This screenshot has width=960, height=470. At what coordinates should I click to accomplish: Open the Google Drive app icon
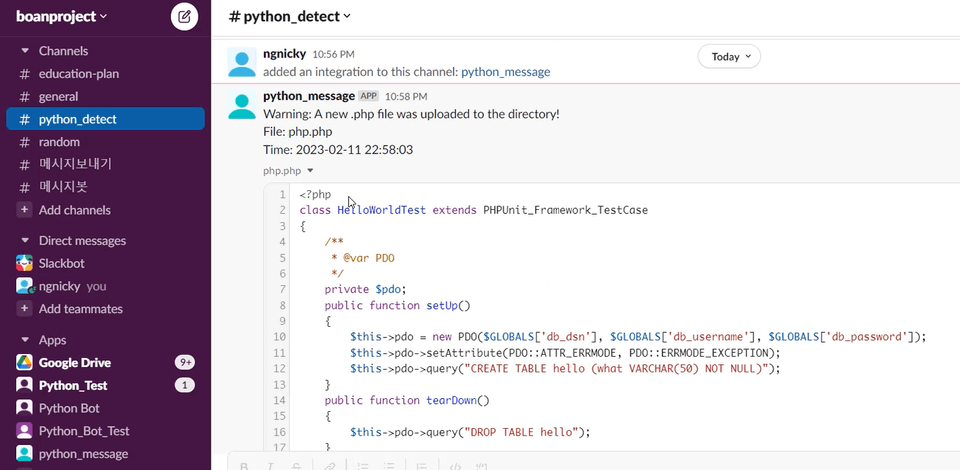coord(24,362)
